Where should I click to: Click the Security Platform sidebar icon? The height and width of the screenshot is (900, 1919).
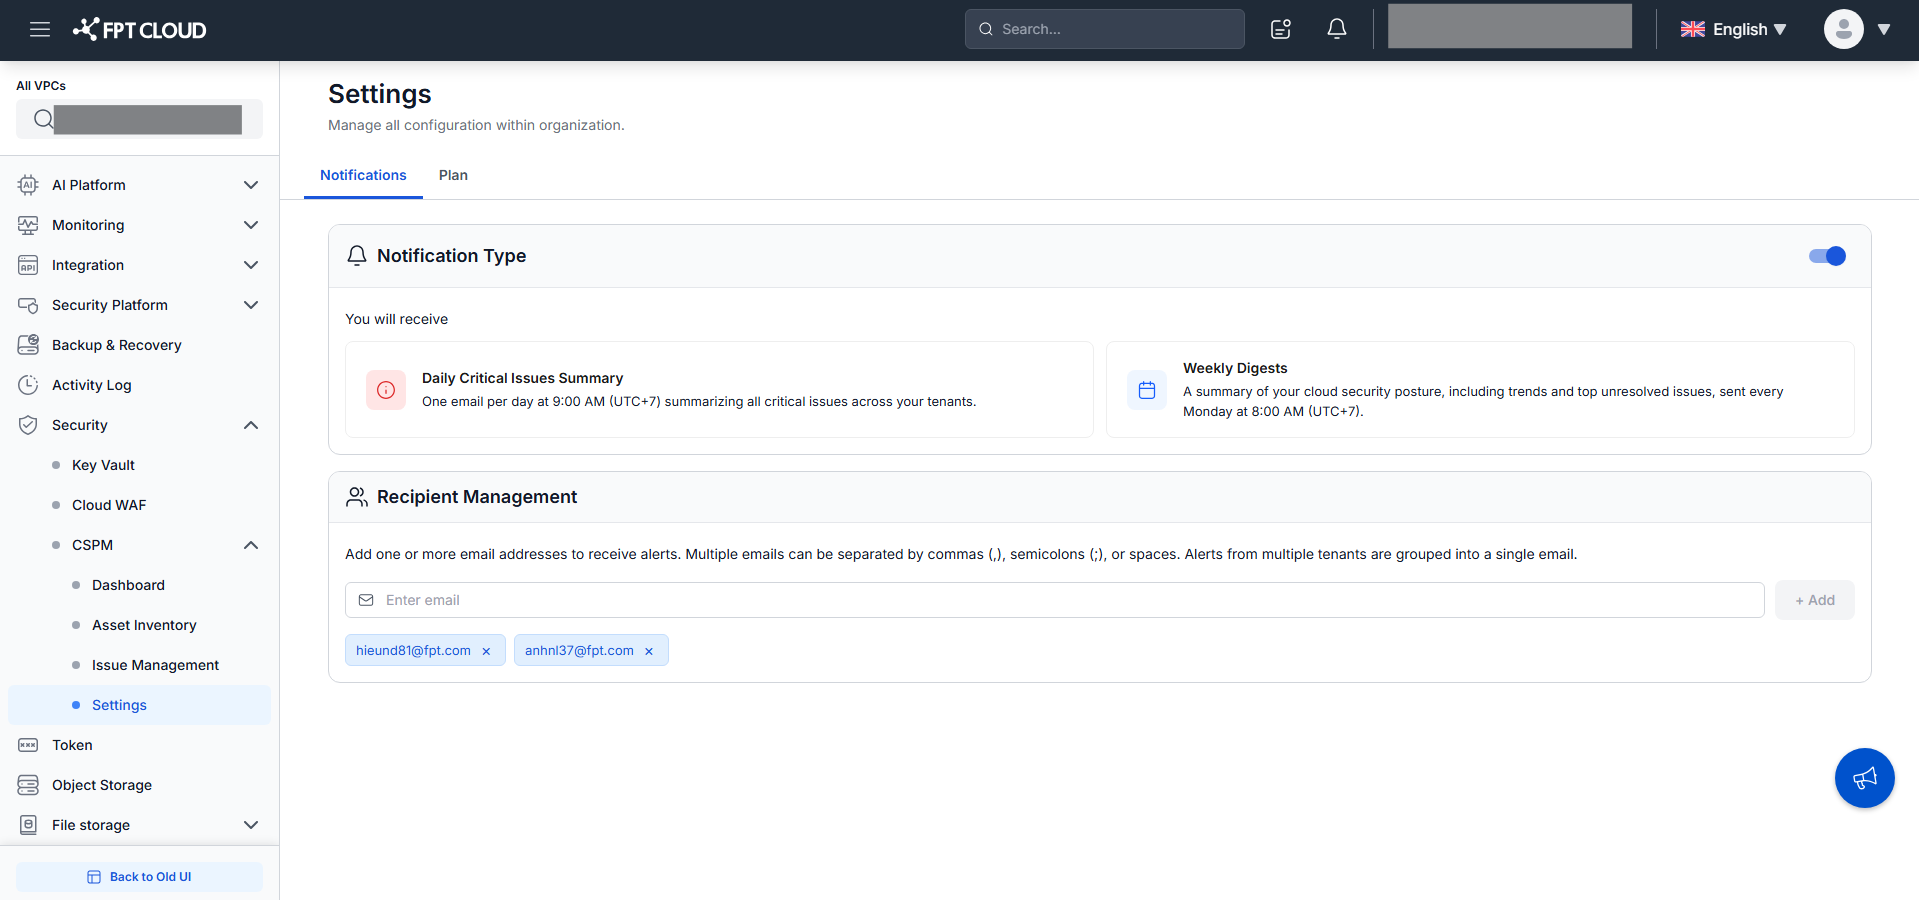pos(28,305)
